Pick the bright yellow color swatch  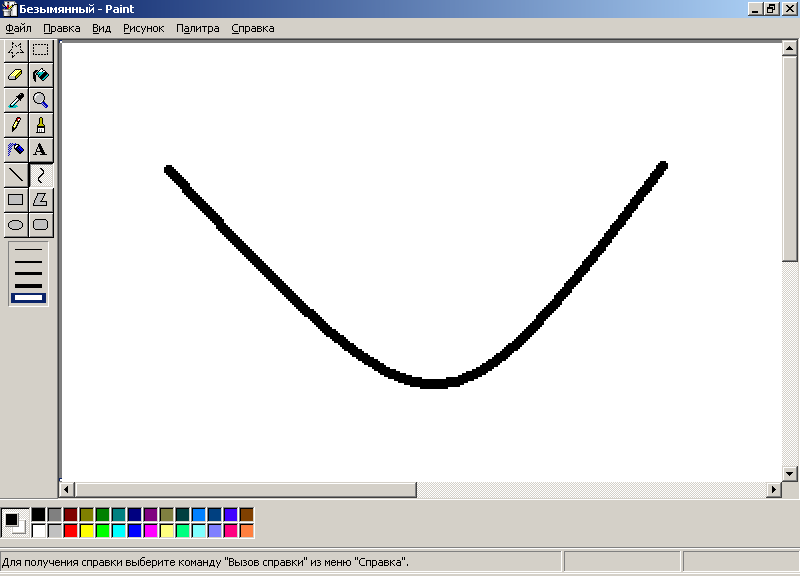point(87,531)
